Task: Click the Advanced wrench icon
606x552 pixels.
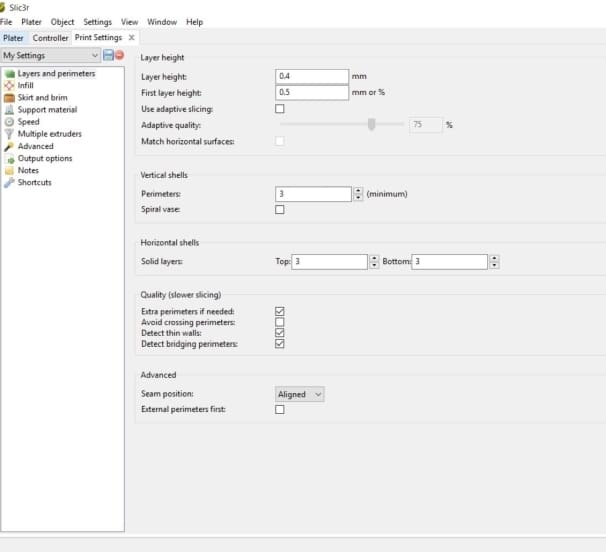Action: [9, 146]
